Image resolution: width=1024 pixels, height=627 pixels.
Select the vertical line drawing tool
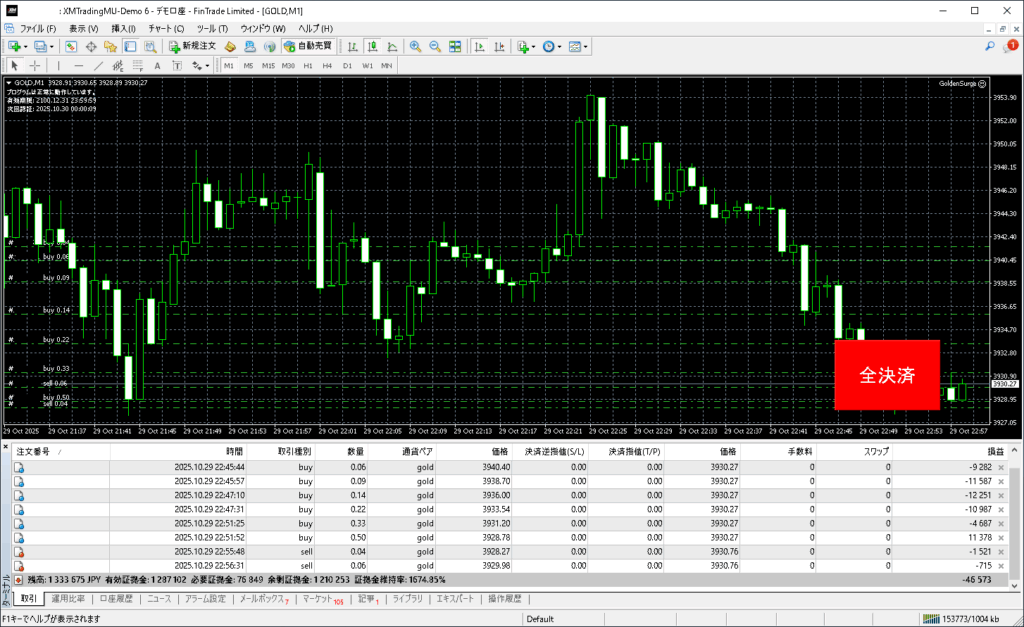[x=58, y=66]
